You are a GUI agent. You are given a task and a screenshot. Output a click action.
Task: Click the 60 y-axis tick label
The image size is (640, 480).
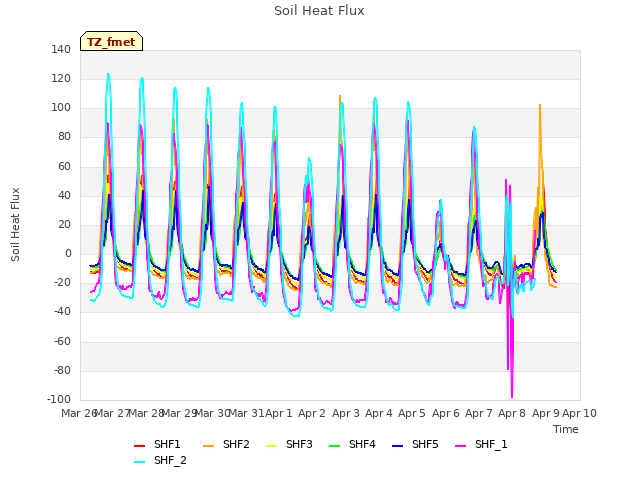click(64, 166)
